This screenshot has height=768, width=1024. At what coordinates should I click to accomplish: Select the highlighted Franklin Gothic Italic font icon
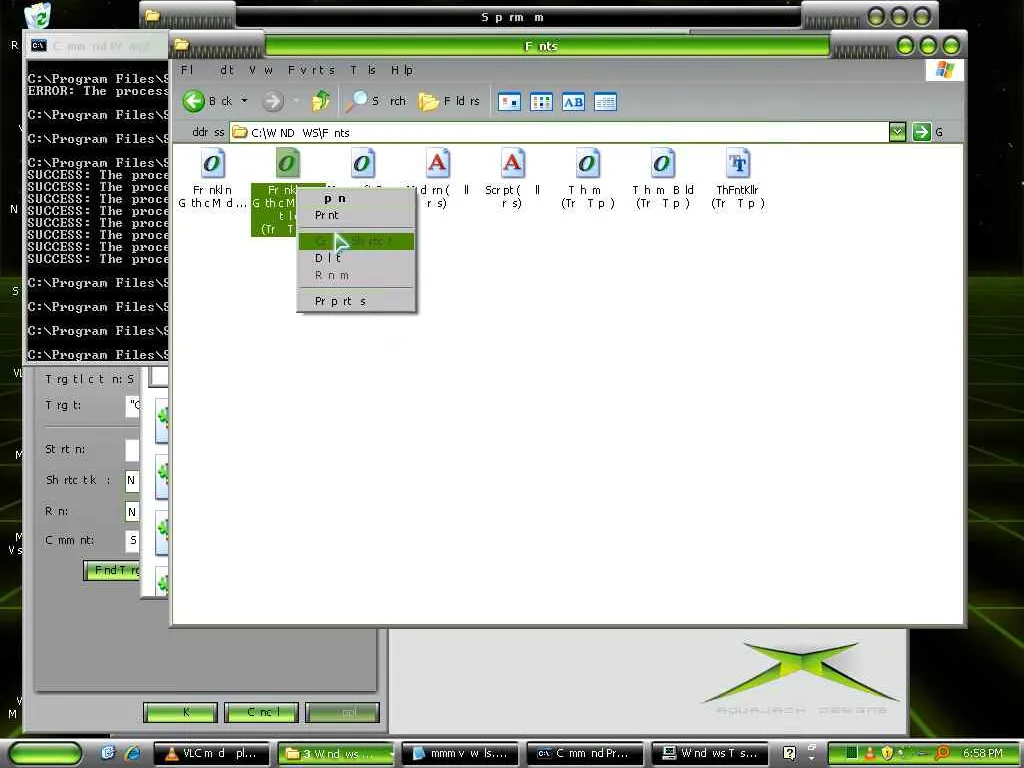[x=287, y=163]
